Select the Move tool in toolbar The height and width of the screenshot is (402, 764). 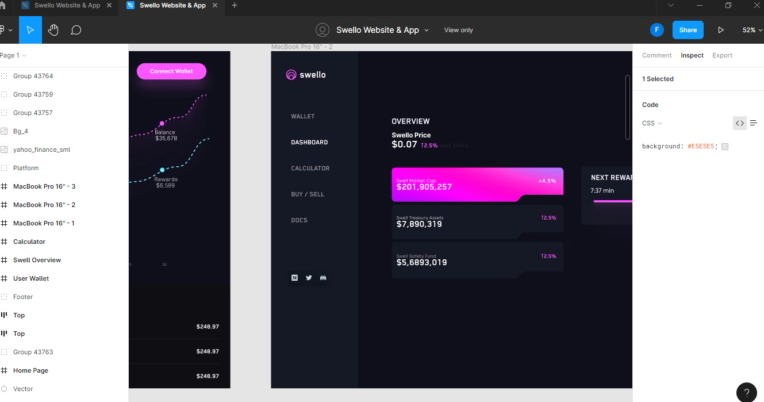[x=30, y=30]
